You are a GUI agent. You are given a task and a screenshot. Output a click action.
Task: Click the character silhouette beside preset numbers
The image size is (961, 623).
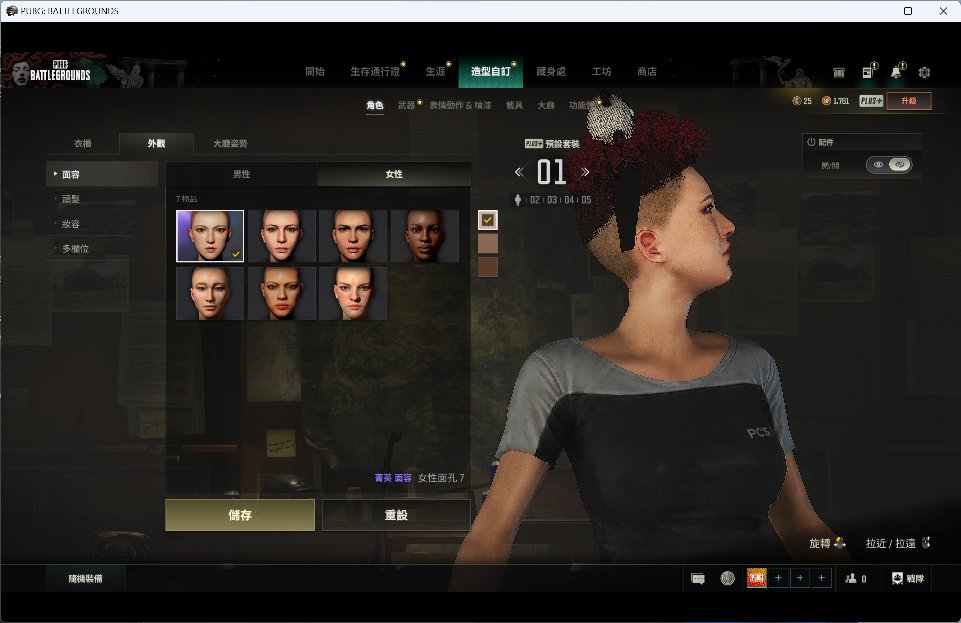pos(518,200)
